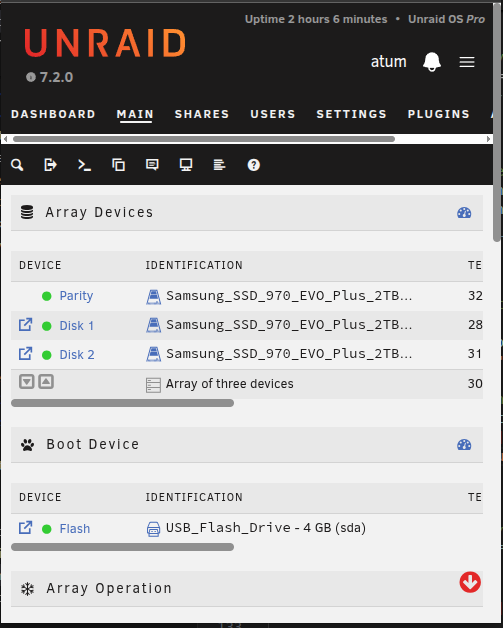Open the Flash device link
Screen dimensions: 503x628
click(75, 528)
